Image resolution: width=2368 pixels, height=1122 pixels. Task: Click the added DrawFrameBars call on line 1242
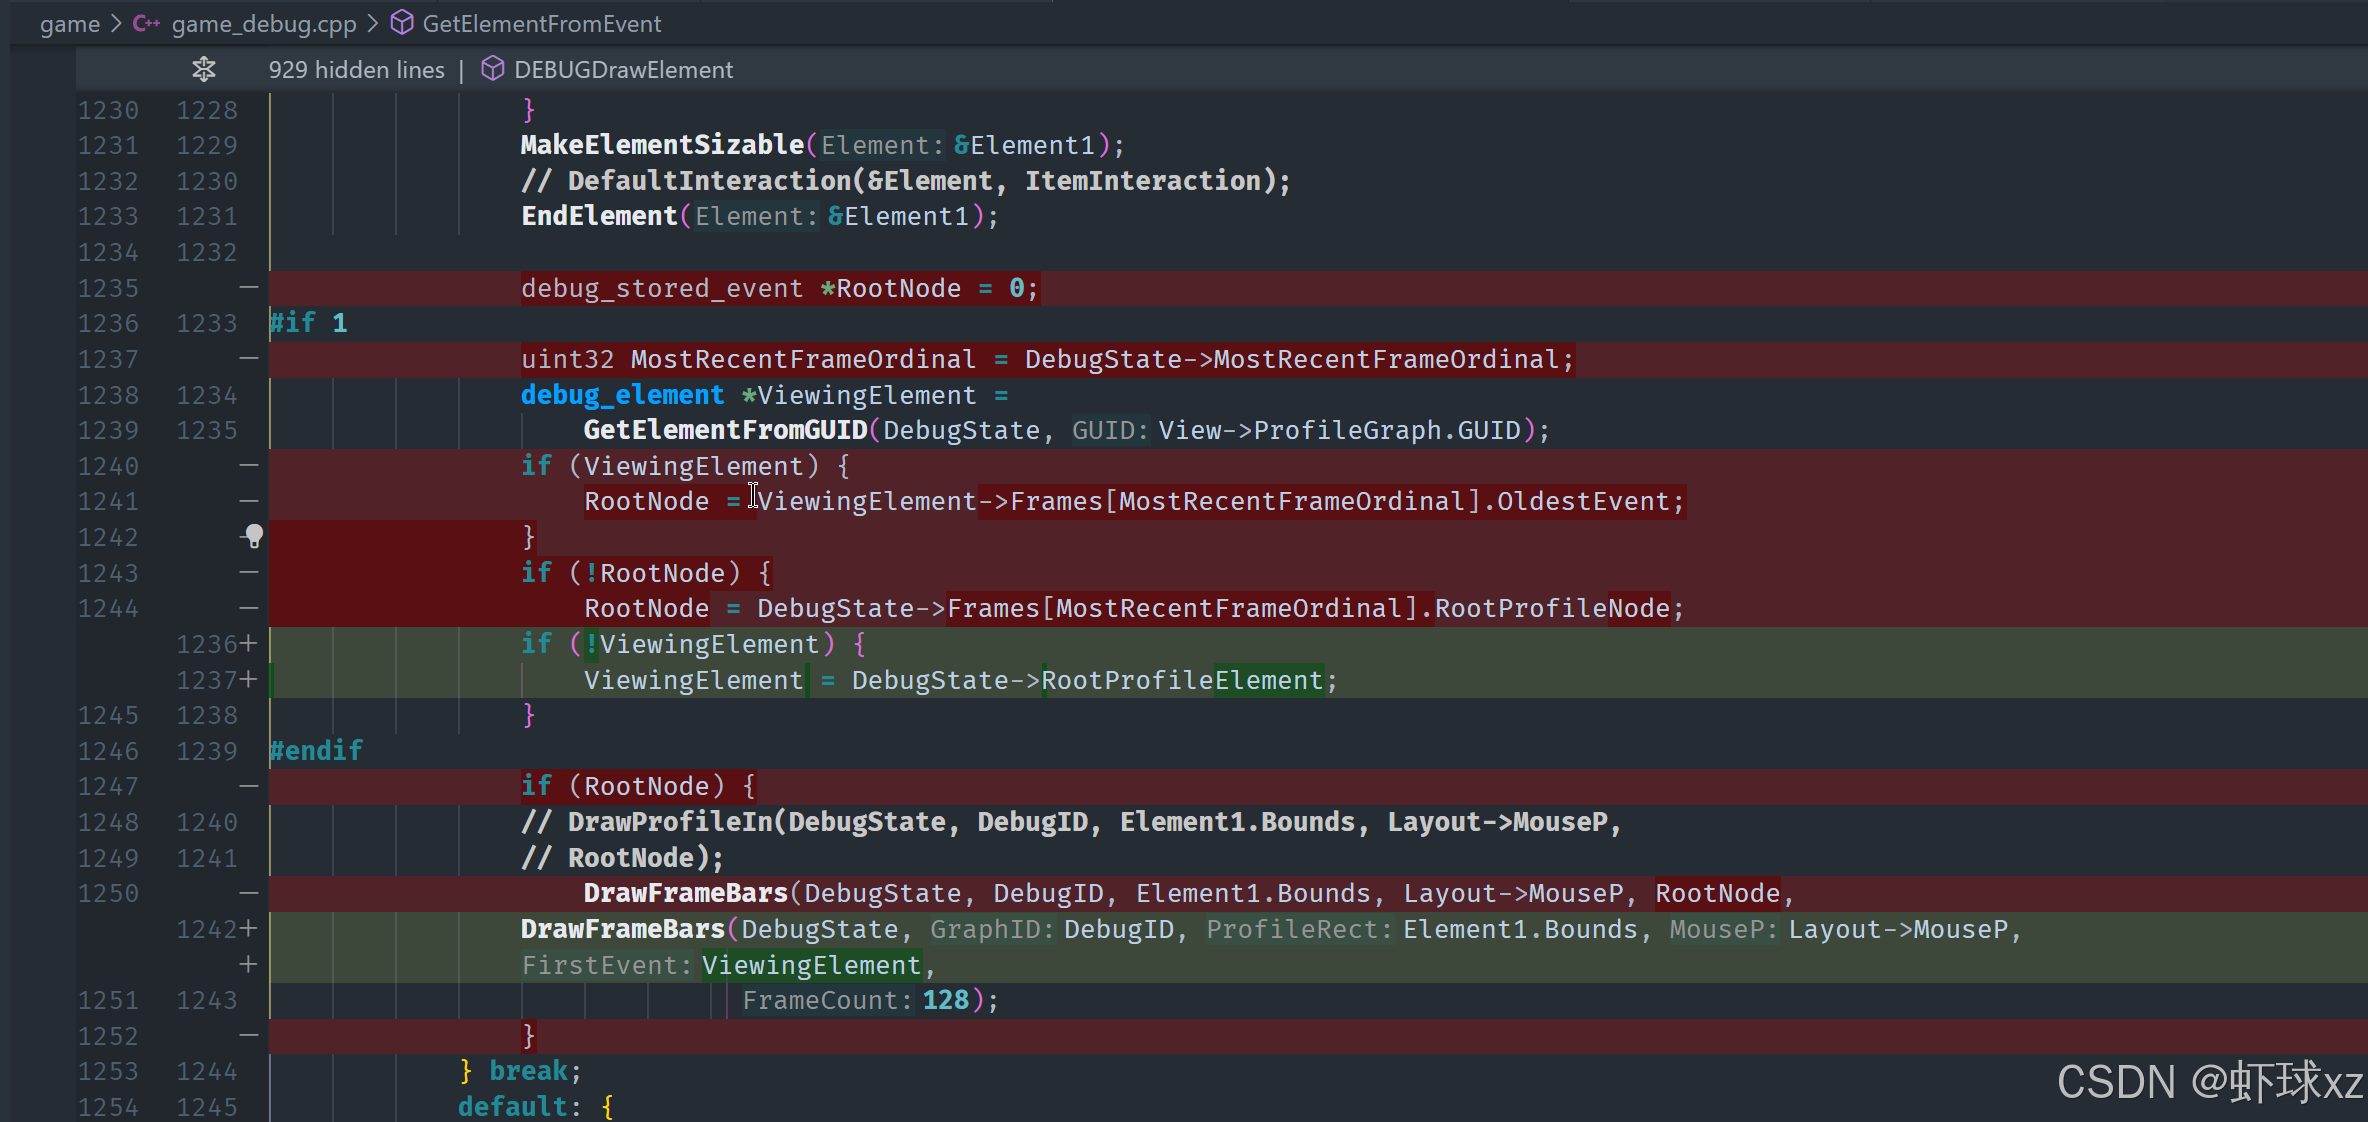tap(622, 929)
